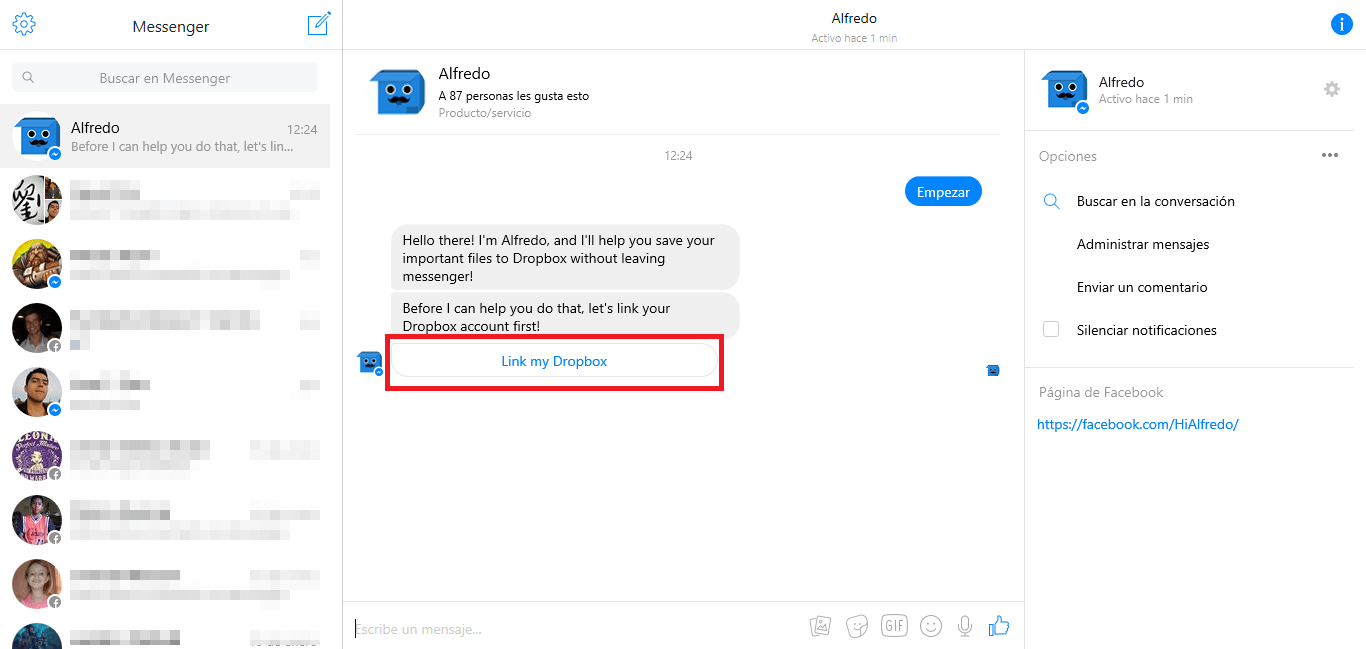Click 'Before I can help you' message bubble
Viewport: 1366px width, 649px height.
pos(565,316)
